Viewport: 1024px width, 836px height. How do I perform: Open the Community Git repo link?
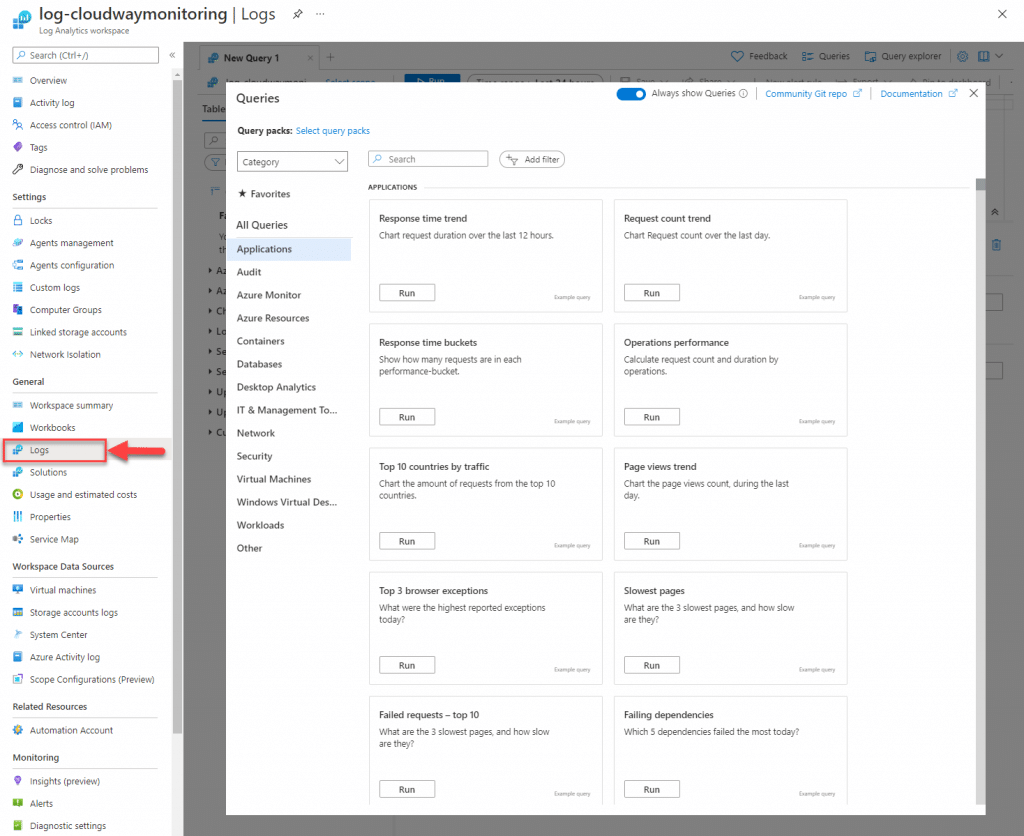[813, 93]
